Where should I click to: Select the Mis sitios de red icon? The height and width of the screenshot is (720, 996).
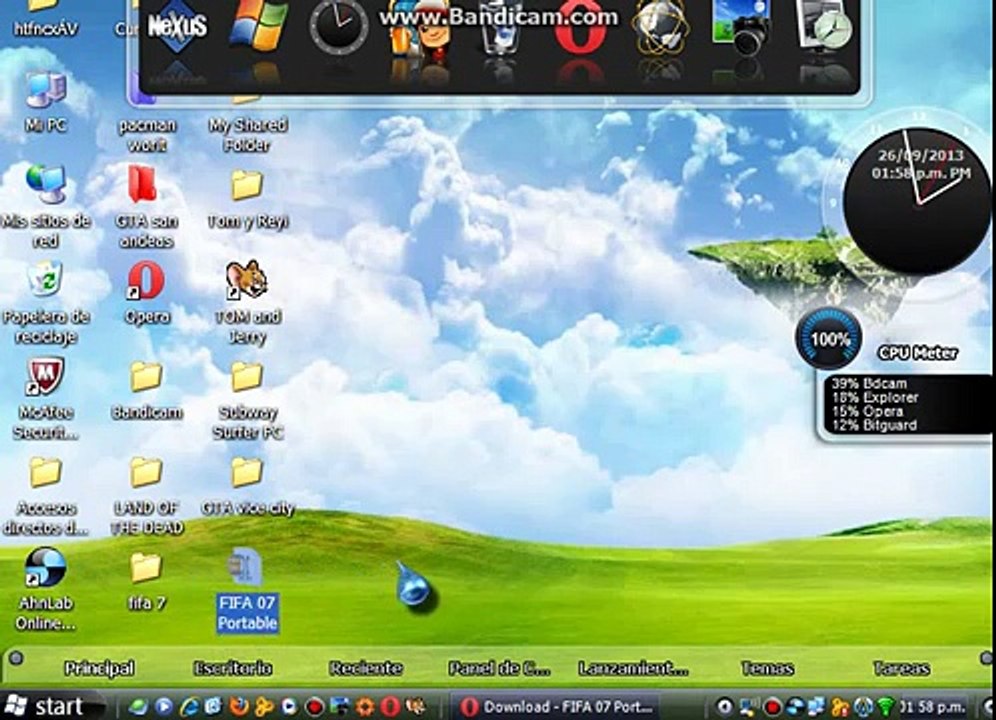point(45,207)
